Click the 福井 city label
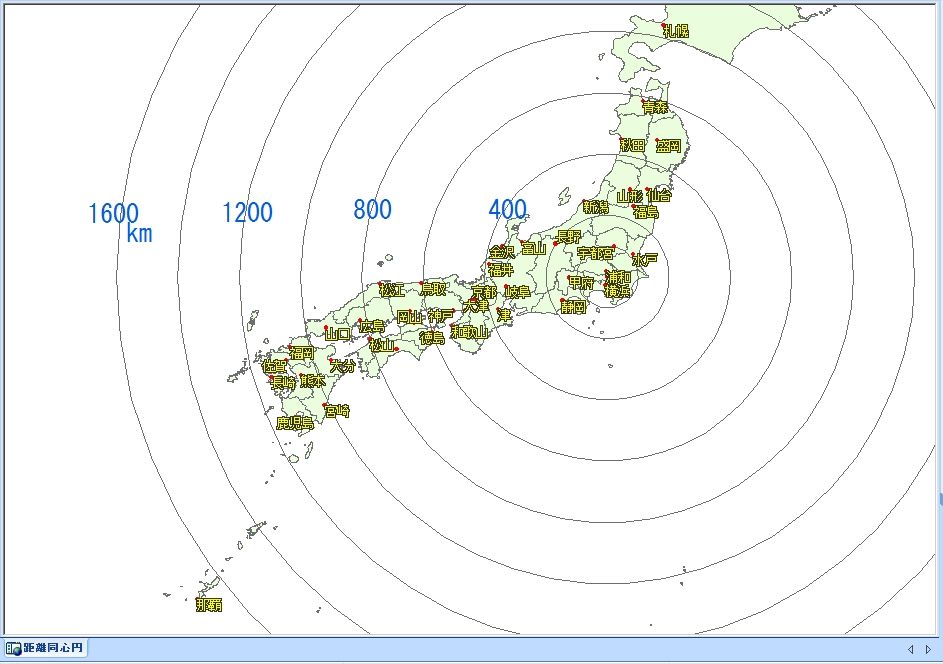Screen dimensions: 943x664 point(501,269)
